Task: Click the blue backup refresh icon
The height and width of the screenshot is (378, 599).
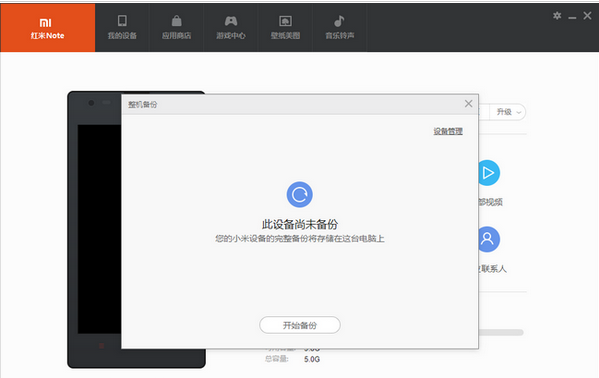Action: click(x=300, y=195)
